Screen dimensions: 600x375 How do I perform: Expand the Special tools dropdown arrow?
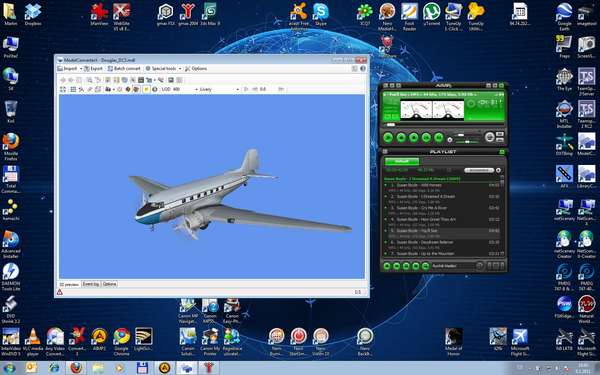coord(180,69)
